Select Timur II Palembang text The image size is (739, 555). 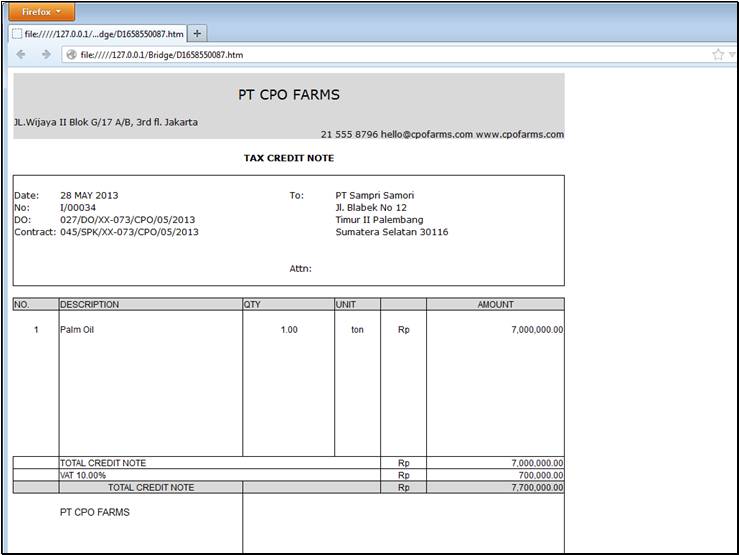pyautogui.click(x=379, y=220)
